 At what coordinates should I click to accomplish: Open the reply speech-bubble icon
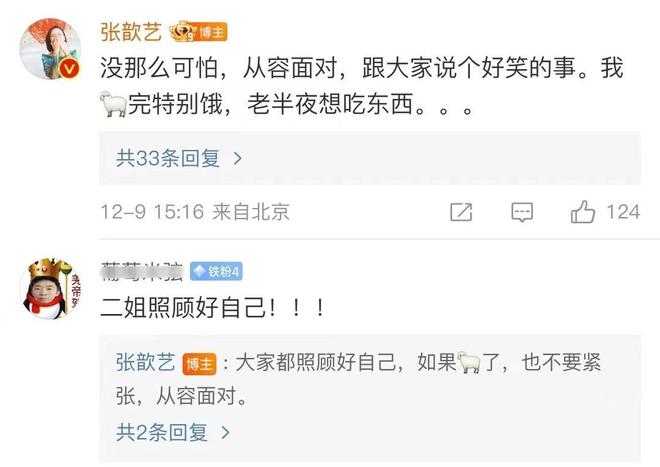click(x=522, y=212)
